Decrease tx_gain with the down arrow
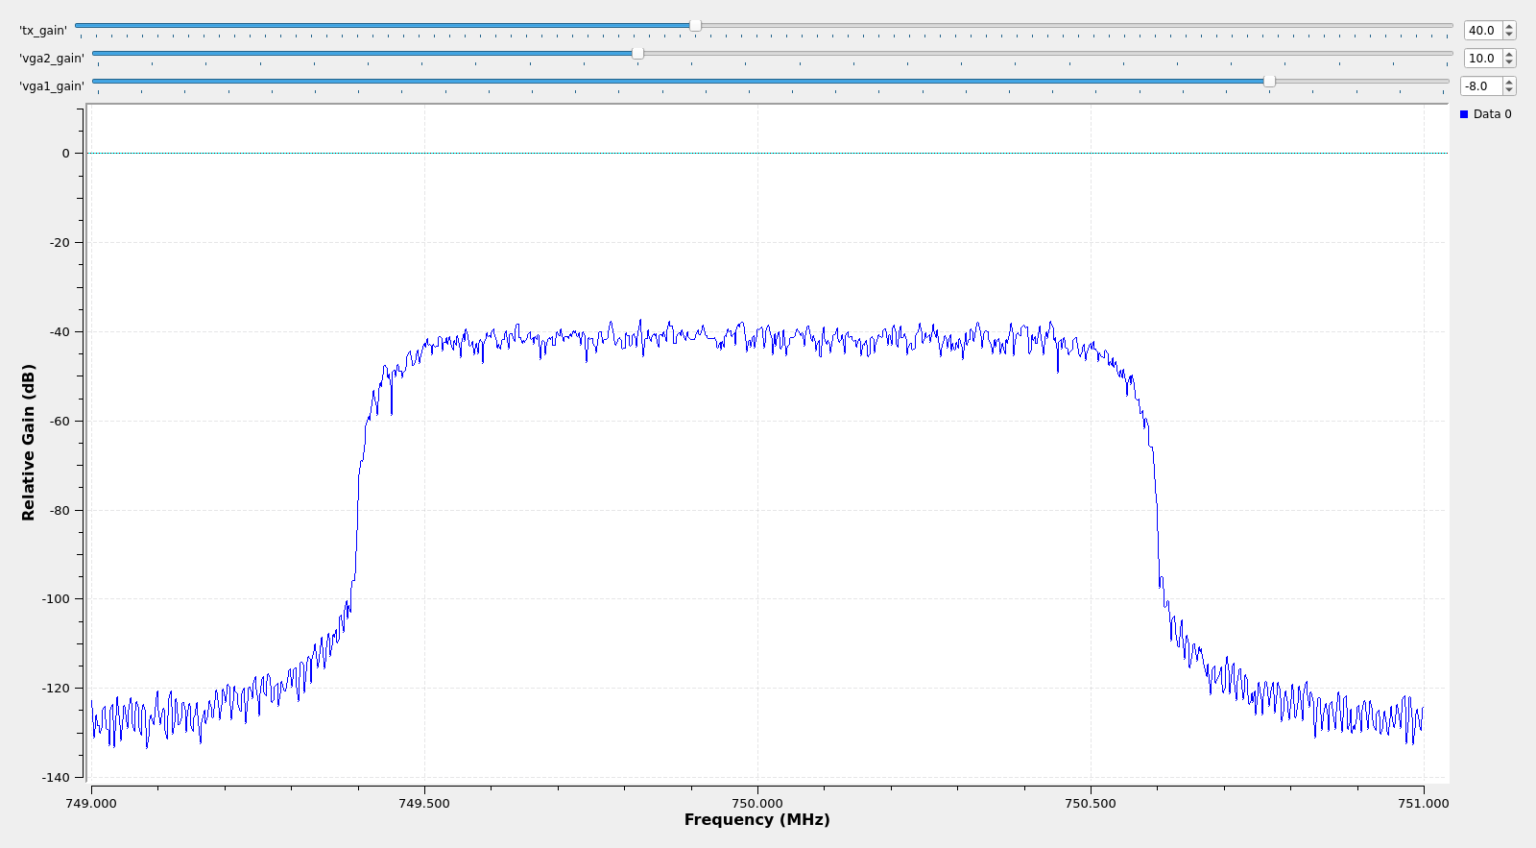 coord(1509,35)
